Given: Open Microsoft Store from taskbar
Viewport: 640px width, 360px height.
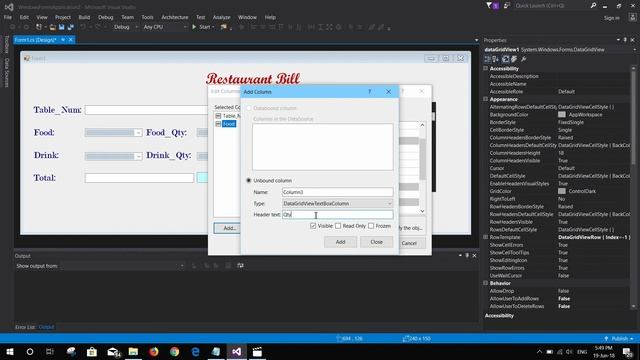Looking at the screenshot, I should pyautogui.click(x=92, y=351).
